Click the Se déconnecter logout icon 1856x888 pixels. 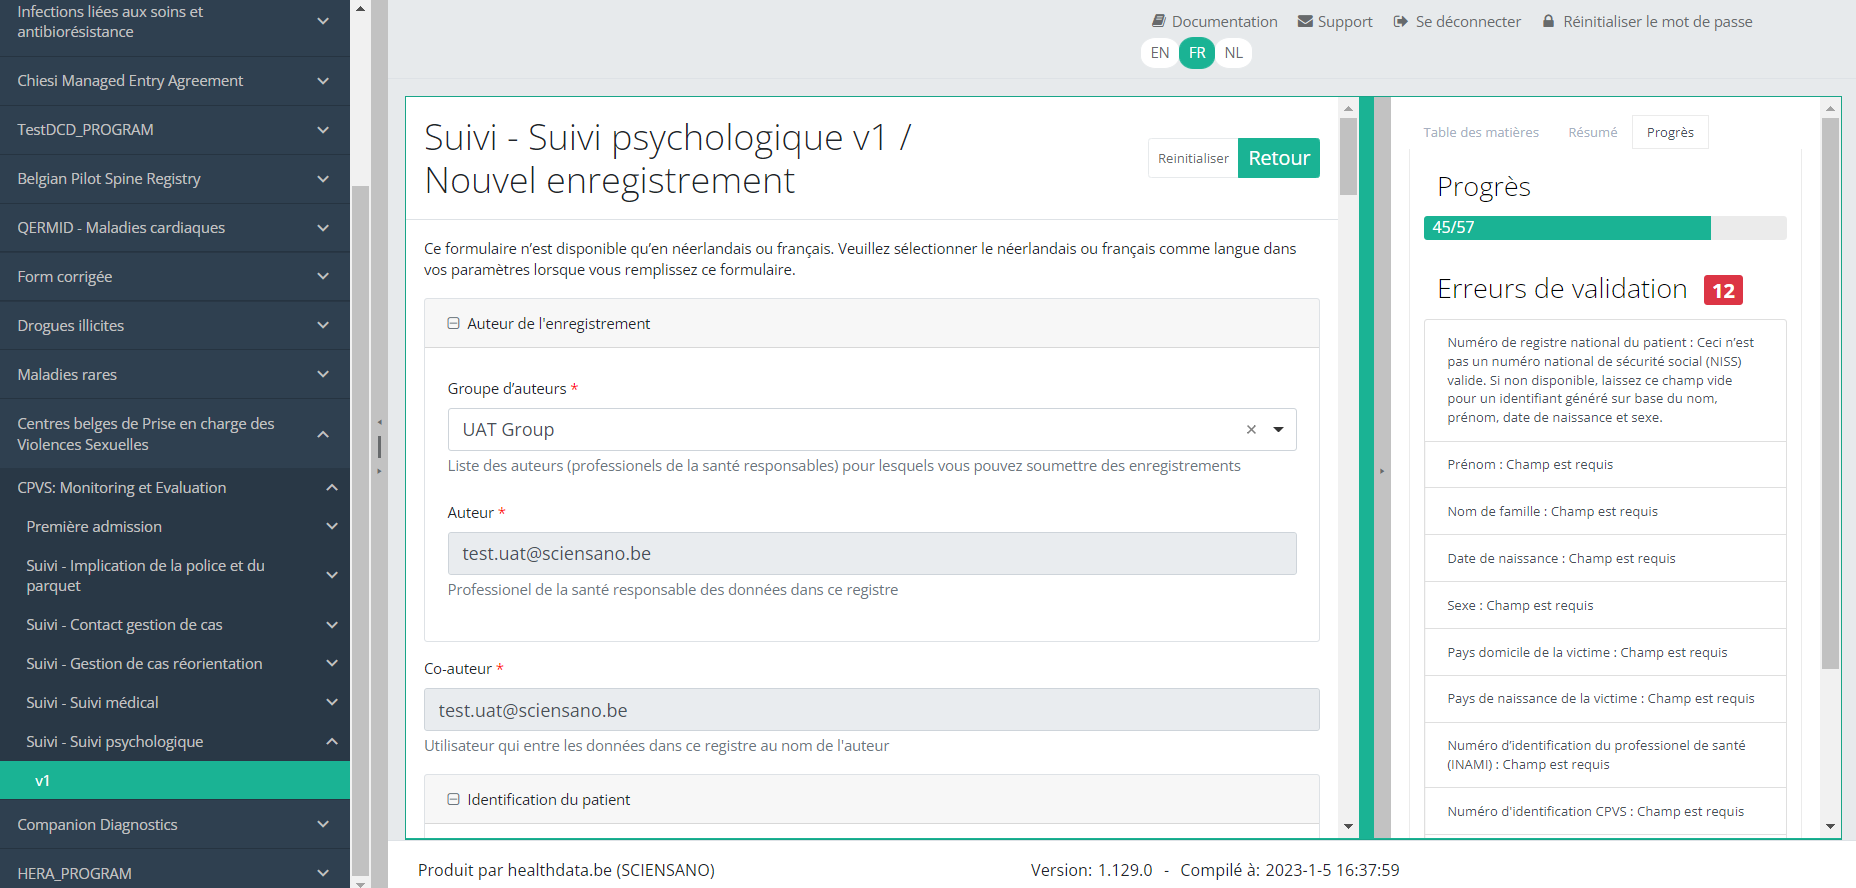click(x=1400, y=21)
